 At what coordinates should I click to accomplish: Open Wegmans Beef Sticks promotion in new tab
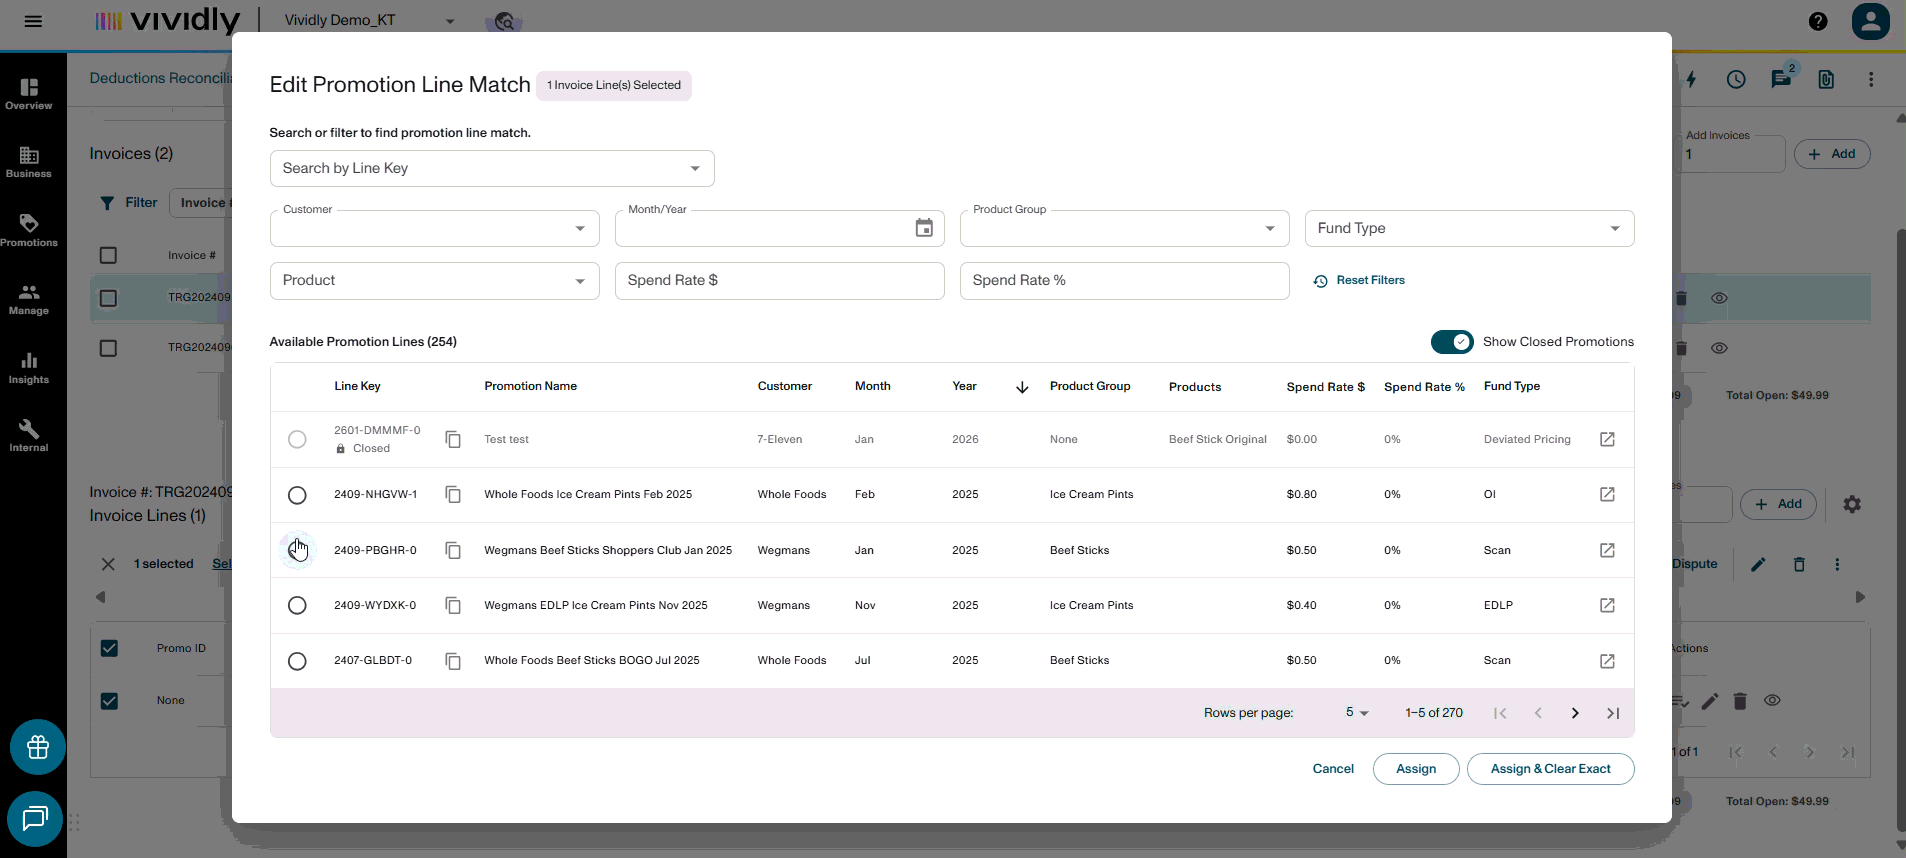[1607, 550]
